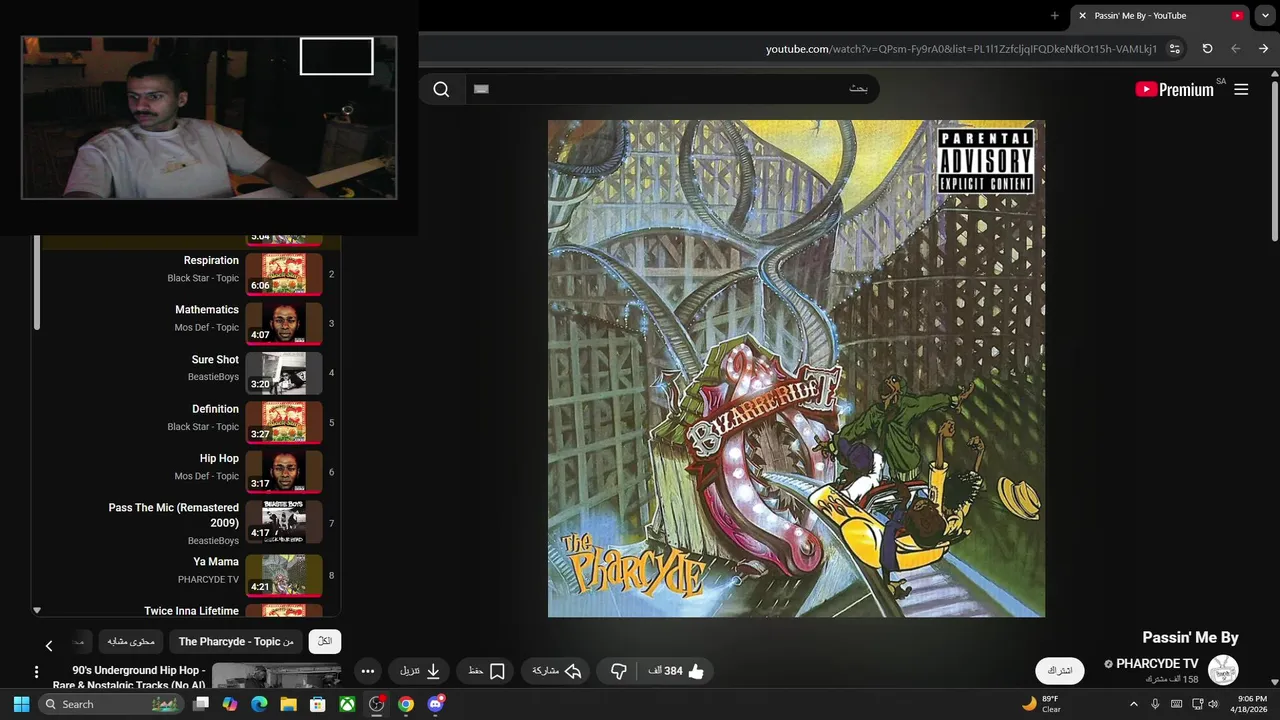
Task: Click the touch keyboard tray icon
Action: (1176, 704)
